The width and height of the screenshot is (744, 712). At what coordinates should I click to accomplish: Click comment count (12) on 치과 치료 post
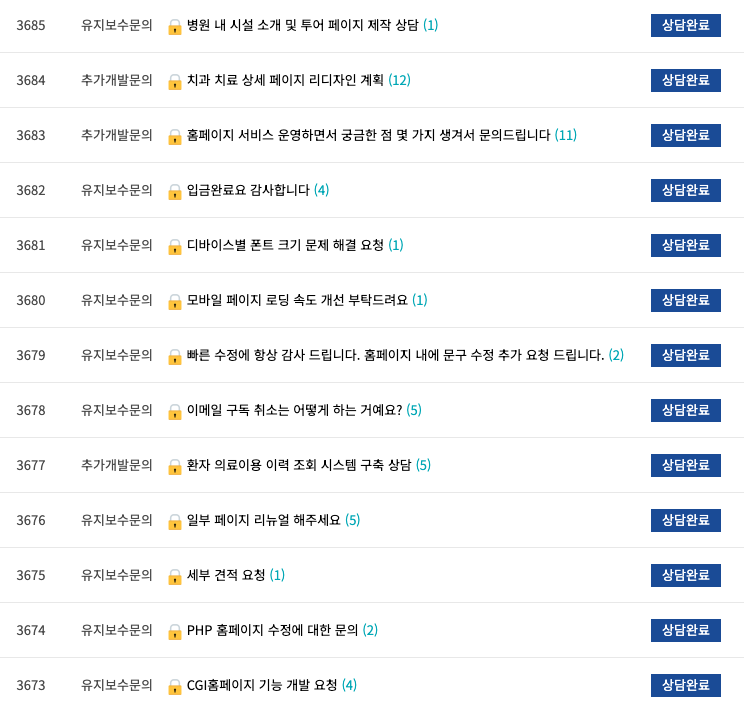tap(399, 80)
